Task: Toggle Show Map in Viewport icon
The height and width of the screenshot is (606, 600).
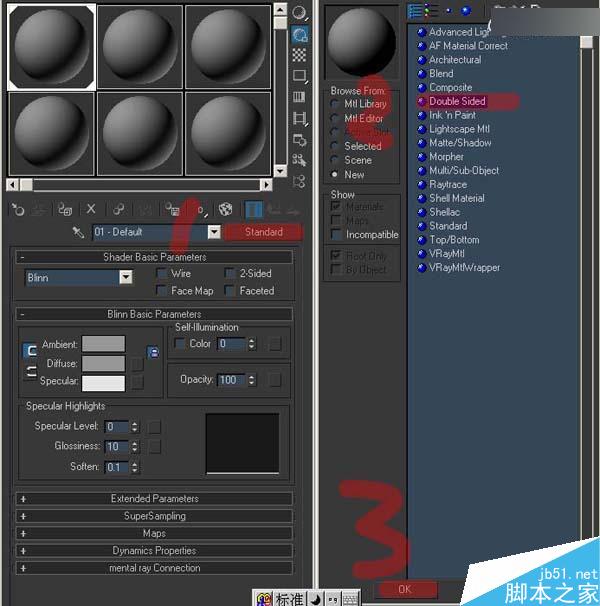Action: tap(226, 210)
